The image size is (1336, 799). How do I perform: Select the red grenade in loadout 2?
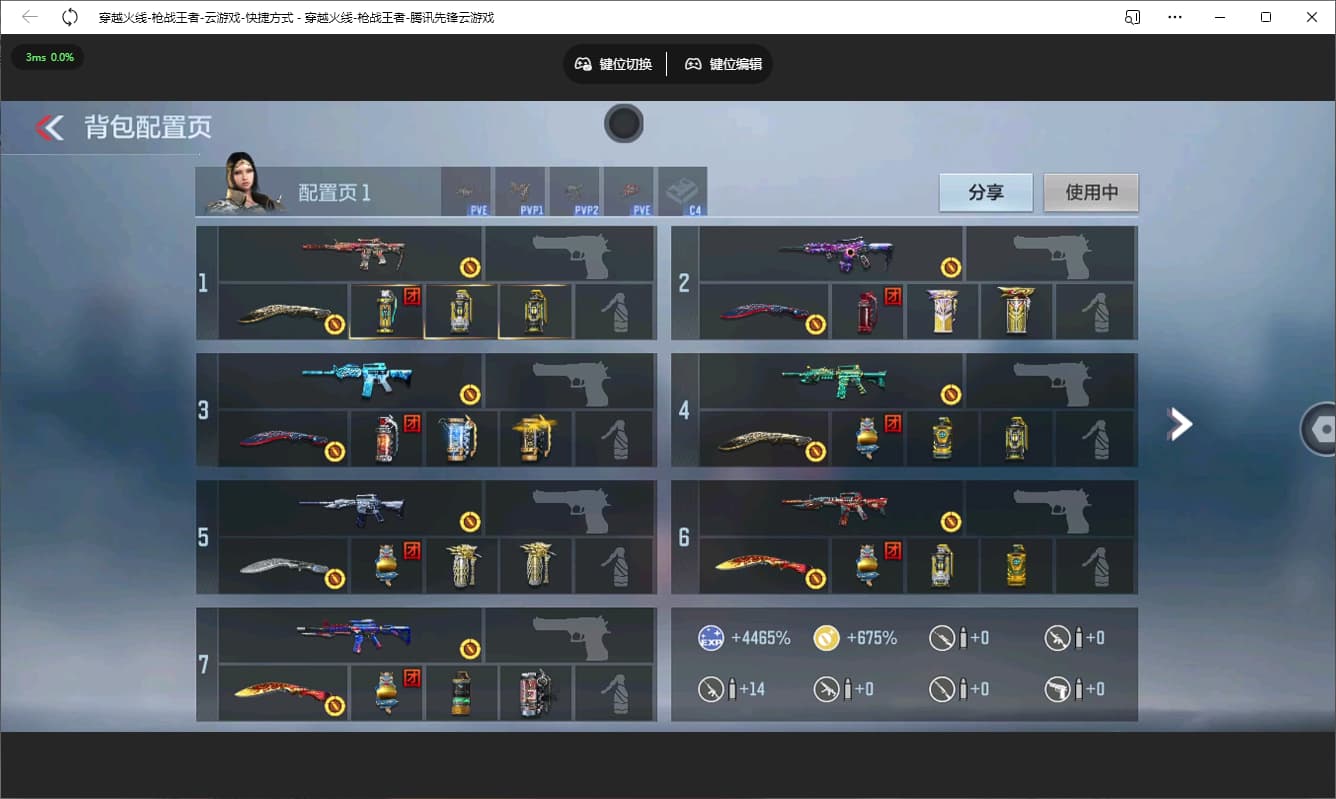pos(867,312)
